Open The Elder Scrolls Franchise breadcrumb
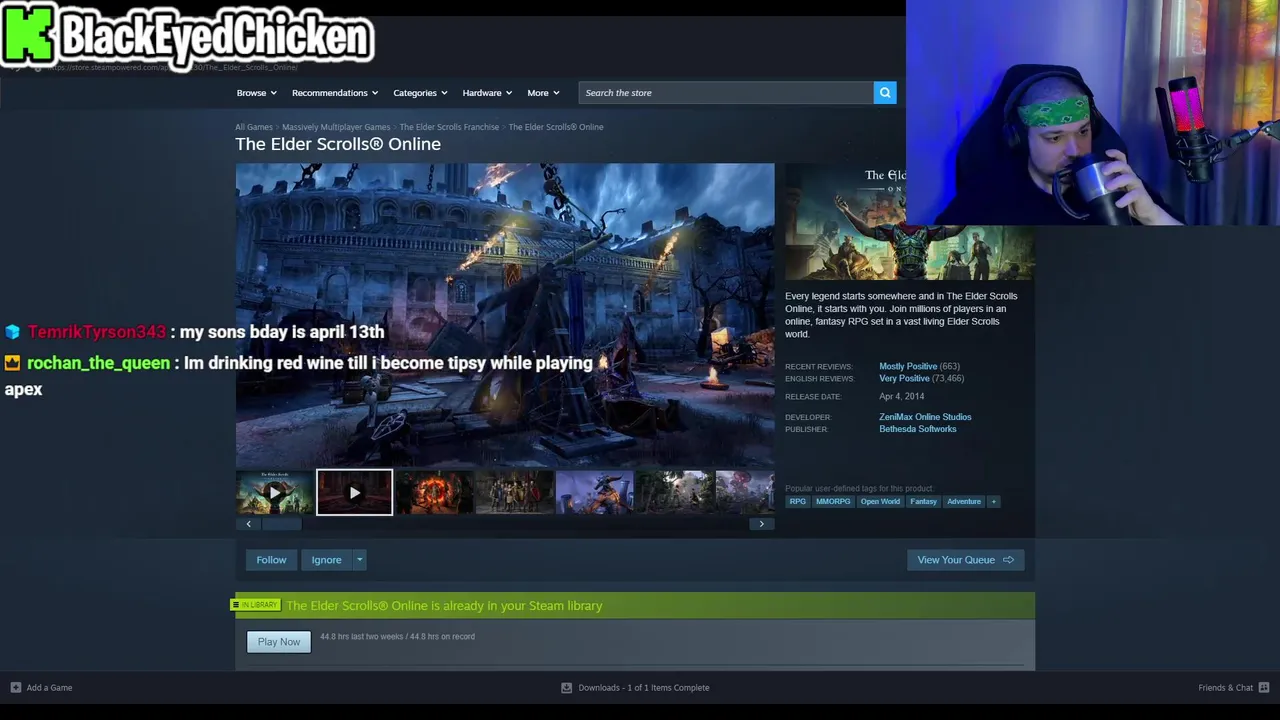The image size is (1280, 720). [x=449, y=127]
